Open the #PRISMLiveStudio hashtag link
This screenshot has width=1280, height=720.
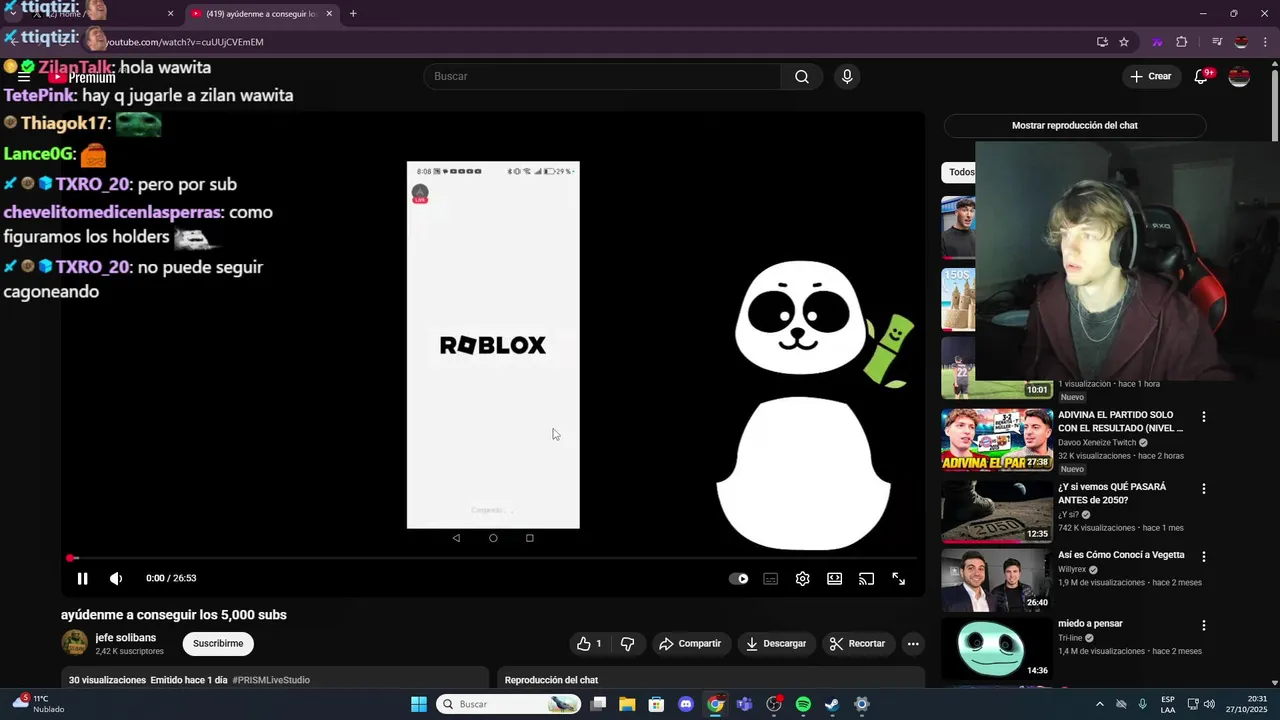(x=271, y=680)
